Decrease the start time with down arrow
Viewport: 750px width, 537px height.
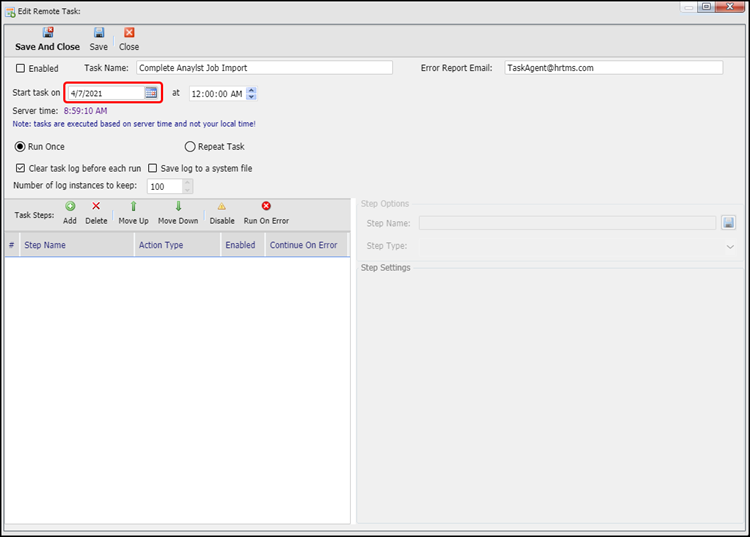251,97
